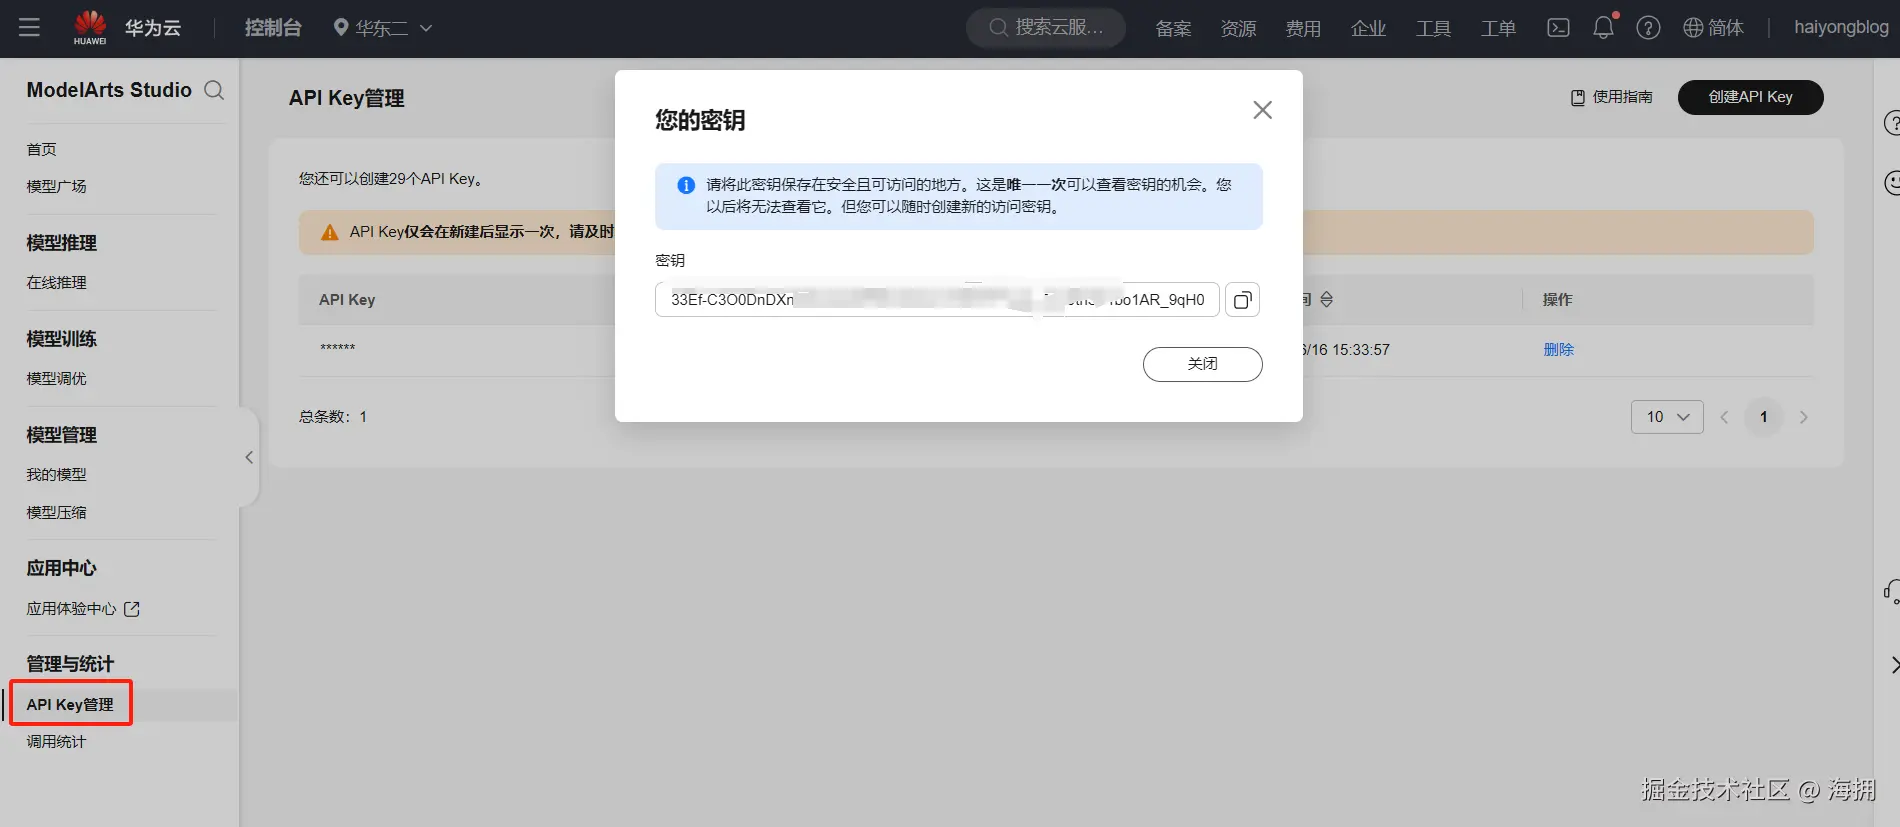The image size is (1900, 827).
Task: Collapse the sidebar with the arrow handle
Action: pos(249,457)
